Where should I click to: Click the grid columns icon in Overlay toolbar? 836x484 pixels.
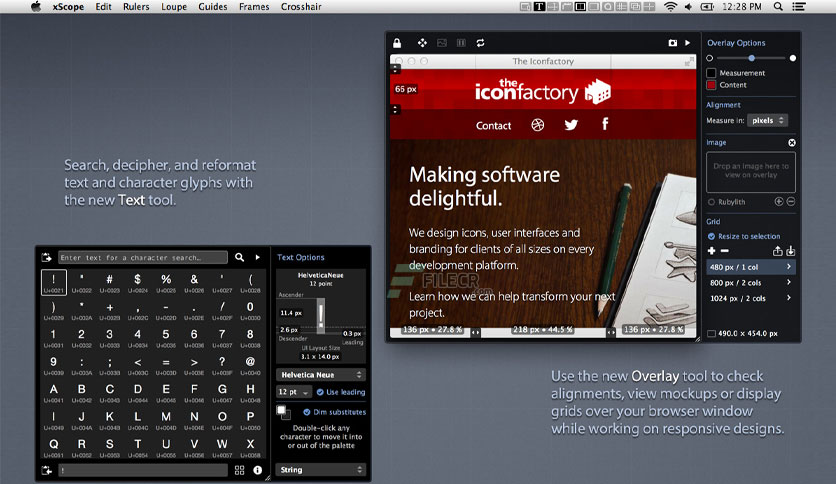click(461, 43)
